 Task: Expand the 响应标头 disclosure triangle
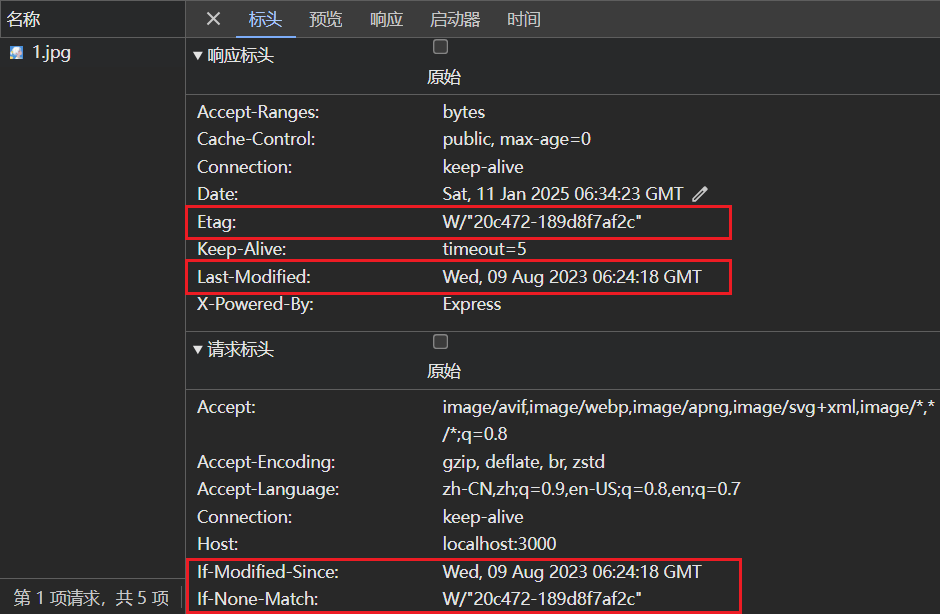tap(197, 56)
